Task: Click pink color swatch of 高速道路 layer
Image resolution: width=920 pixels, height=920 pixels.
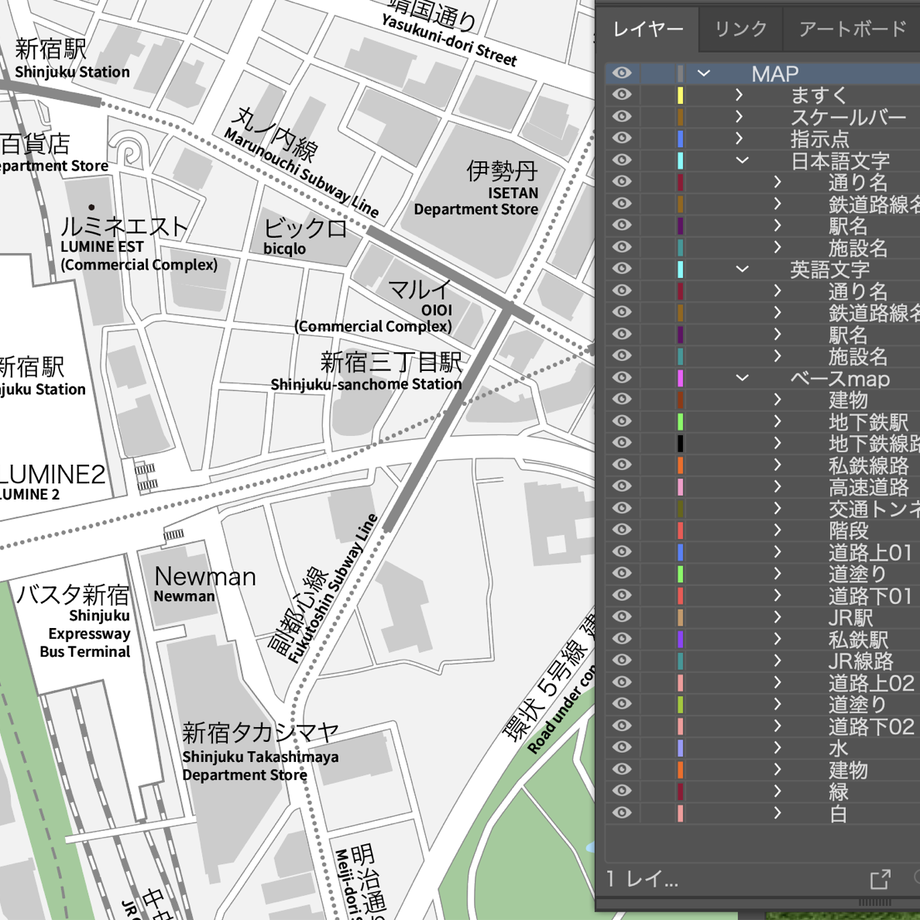Action: point(680,486)
